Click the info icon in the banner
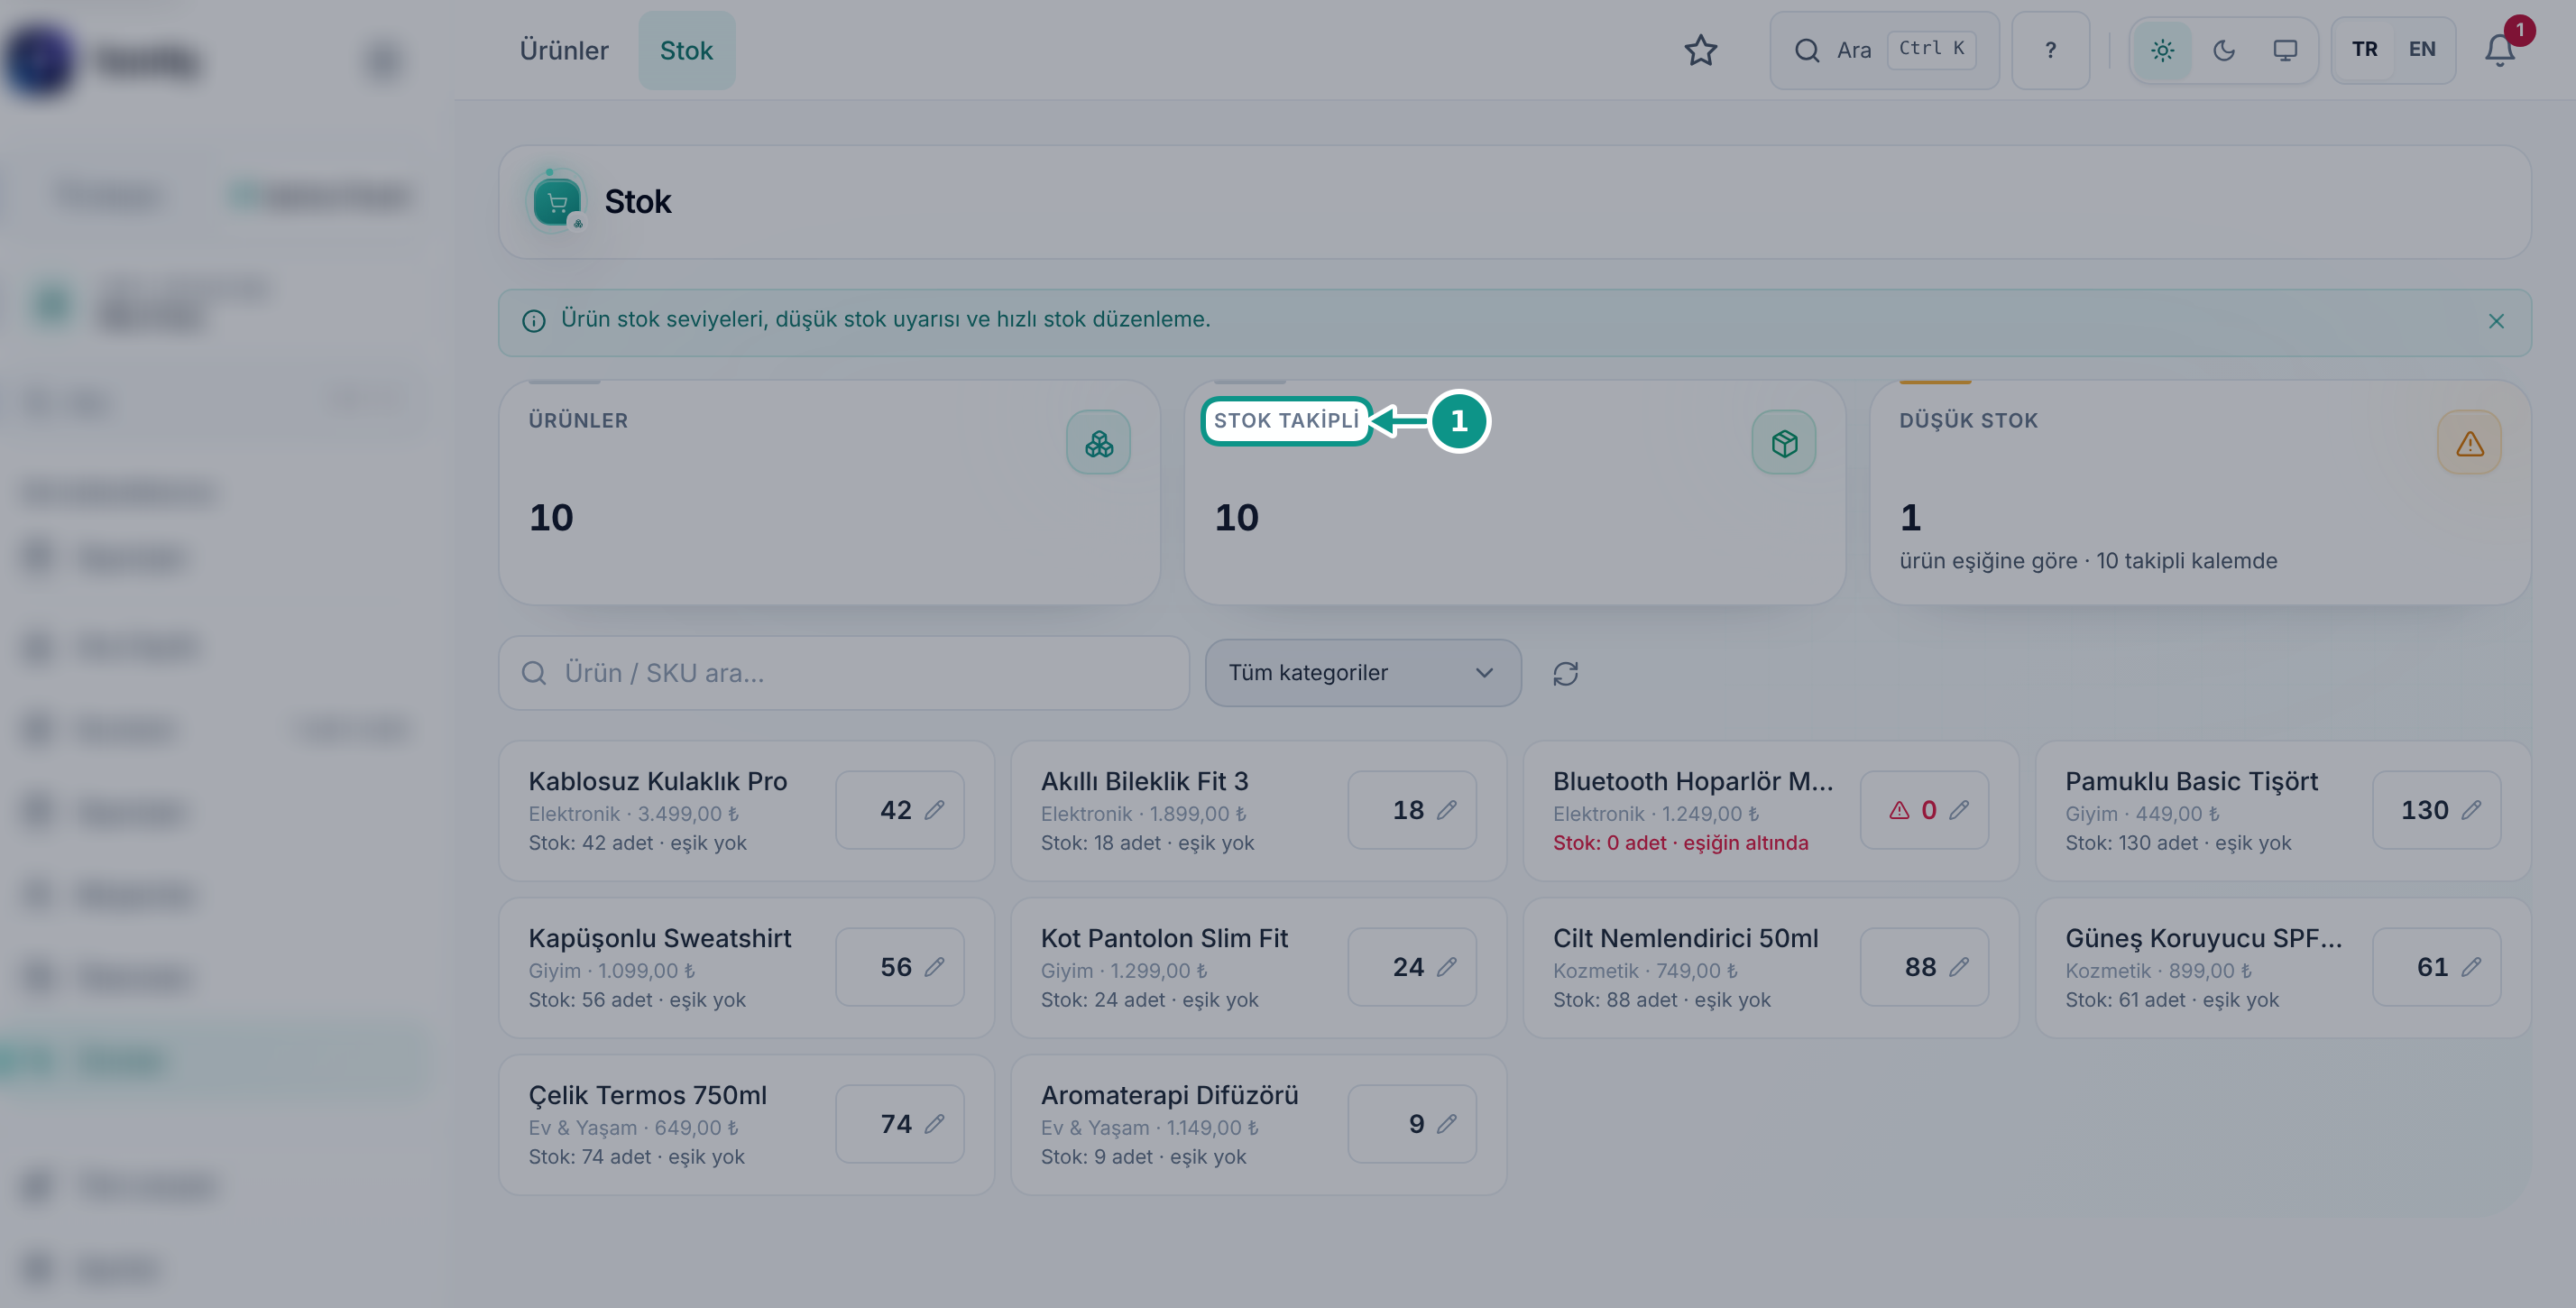 [534, 321]
